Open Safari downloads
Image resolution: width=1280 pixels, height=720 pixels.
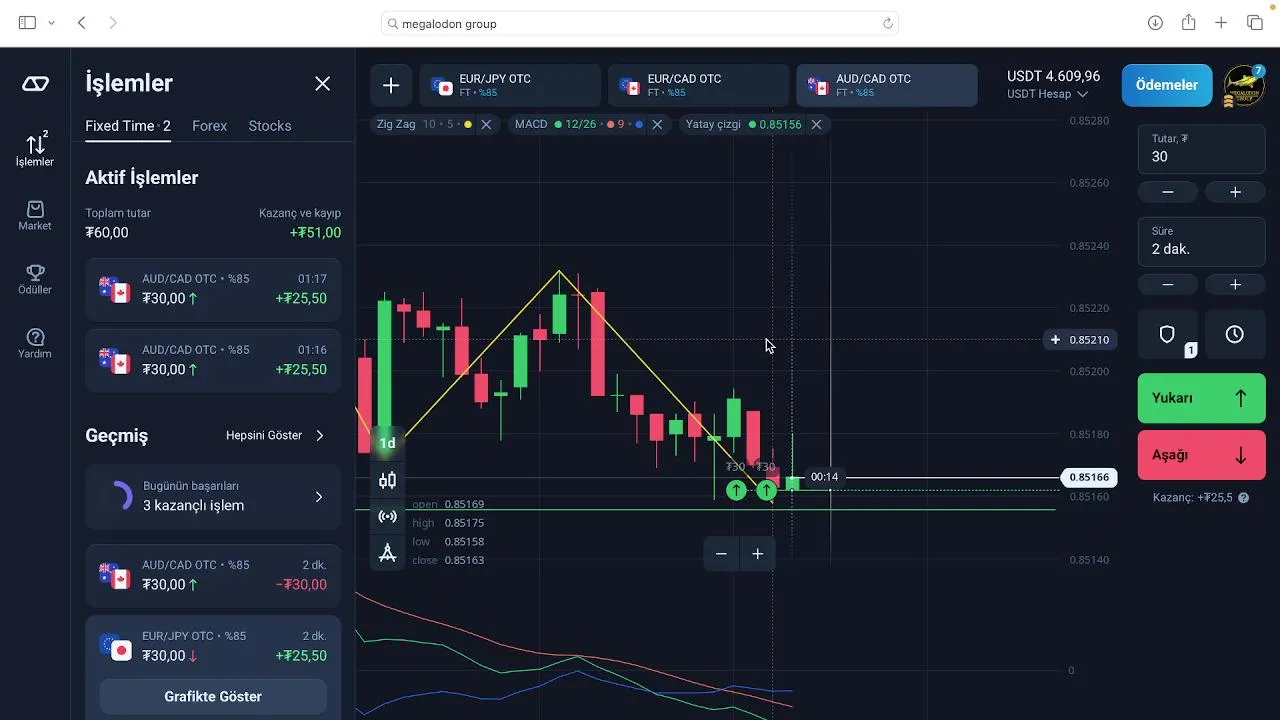[1155, 23]
